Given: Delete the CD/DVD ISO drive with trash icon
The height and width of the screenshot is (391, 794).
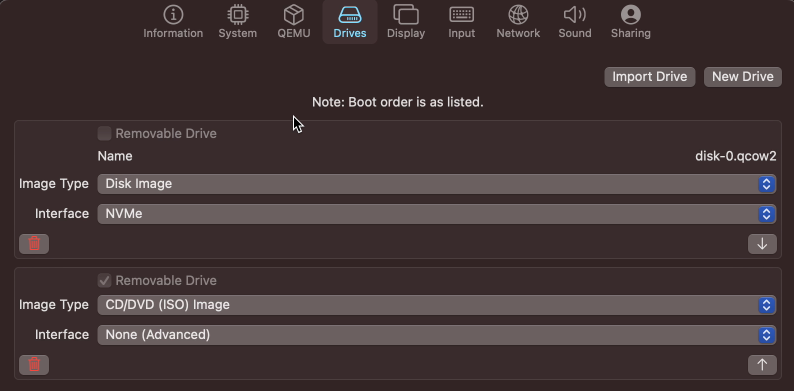Looking at the screenshot, I should point(34,365).
